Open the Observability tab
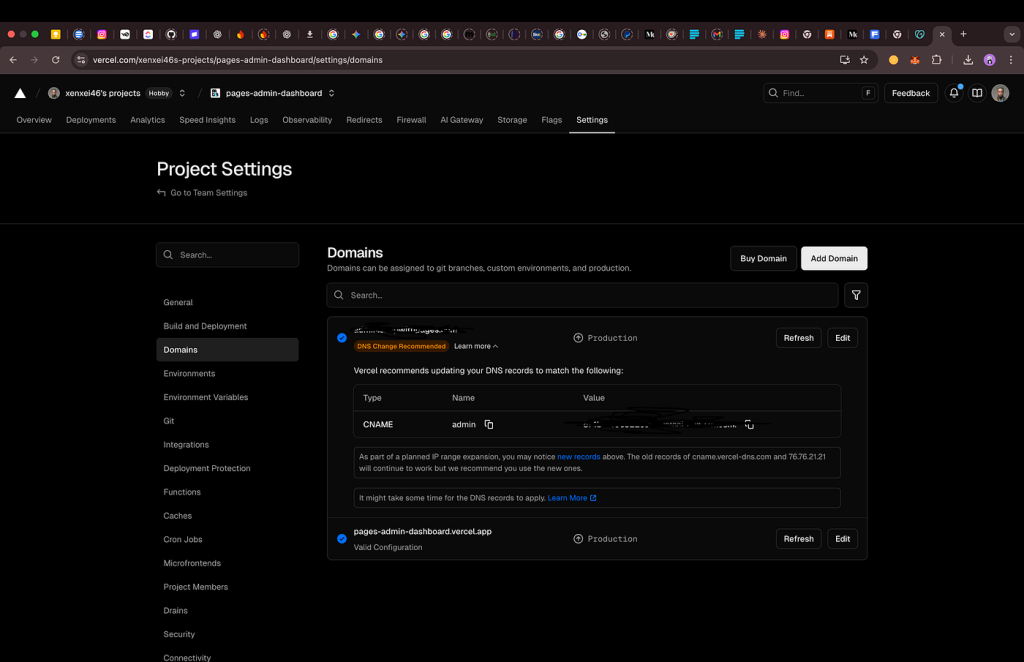Image resolution: width=1024 pixels, height=662 pixels. point(307,120)
